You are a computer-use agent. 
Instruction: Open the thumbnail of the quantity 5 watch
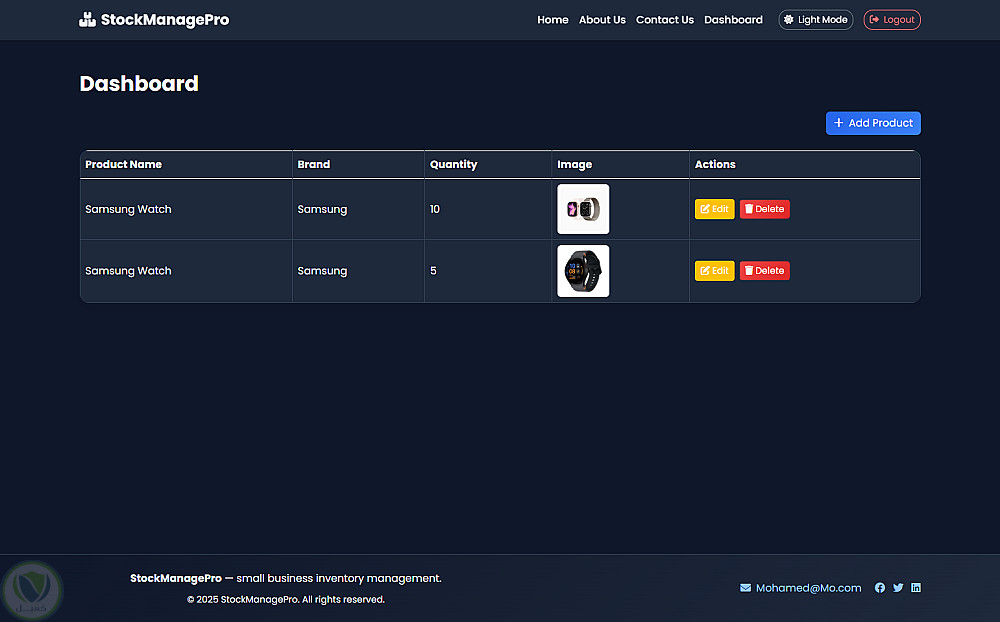click(x=583, y=271)
